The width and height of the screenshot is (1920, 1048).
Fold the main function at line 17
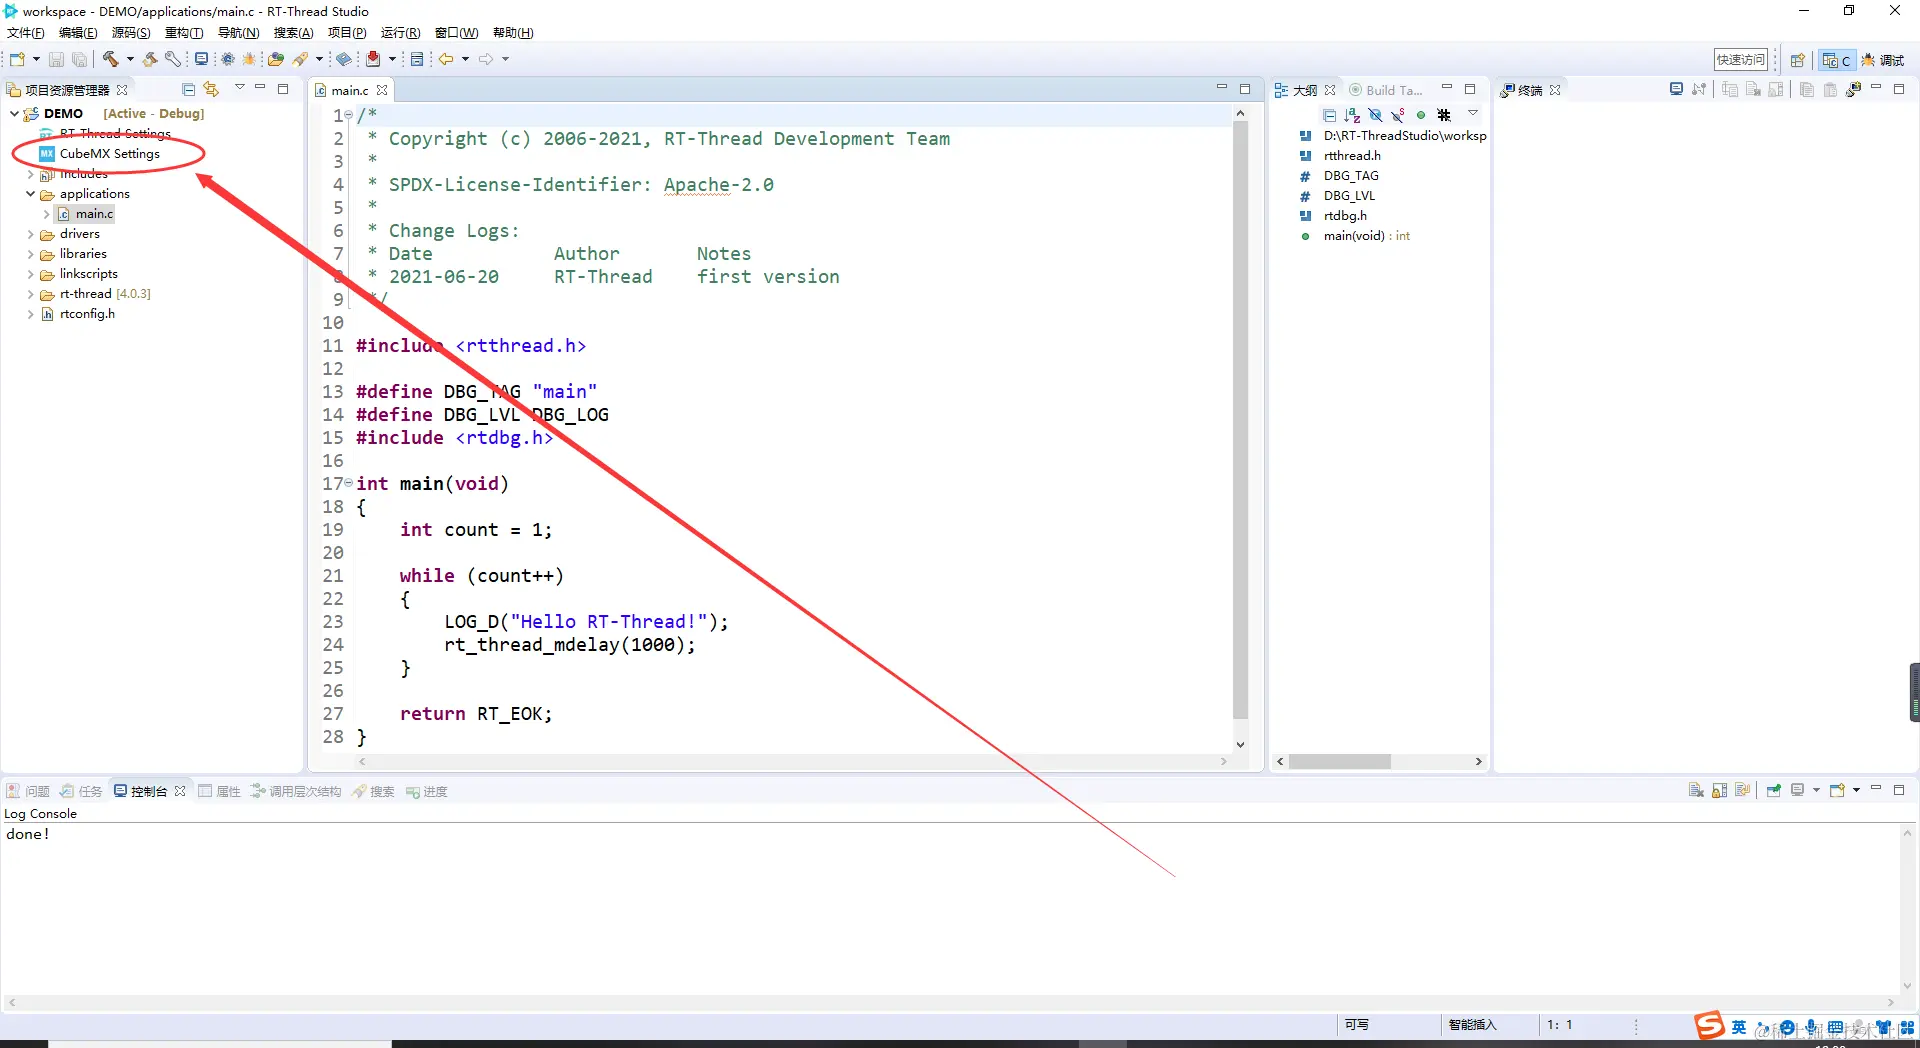[x=349, y=483]
